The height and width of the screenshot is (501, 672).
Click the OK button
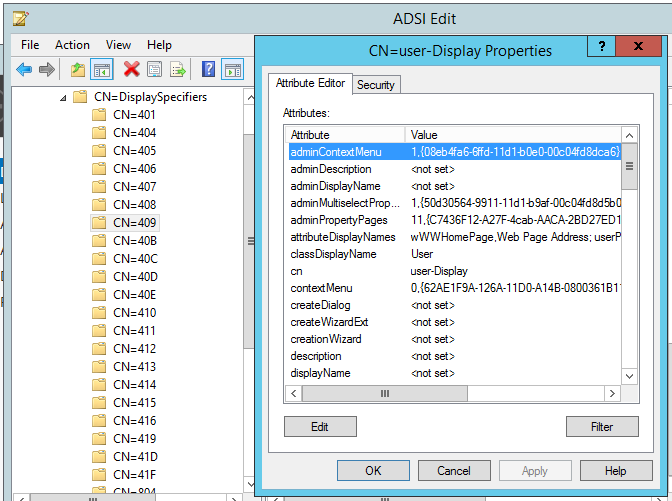[x=373, y=471]
